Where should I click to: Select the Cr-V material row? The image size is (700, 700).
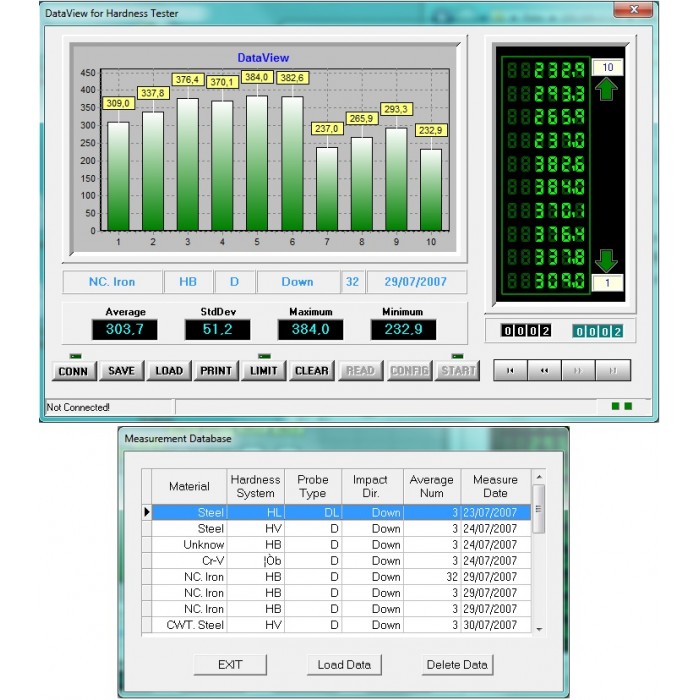click(340, 561)
